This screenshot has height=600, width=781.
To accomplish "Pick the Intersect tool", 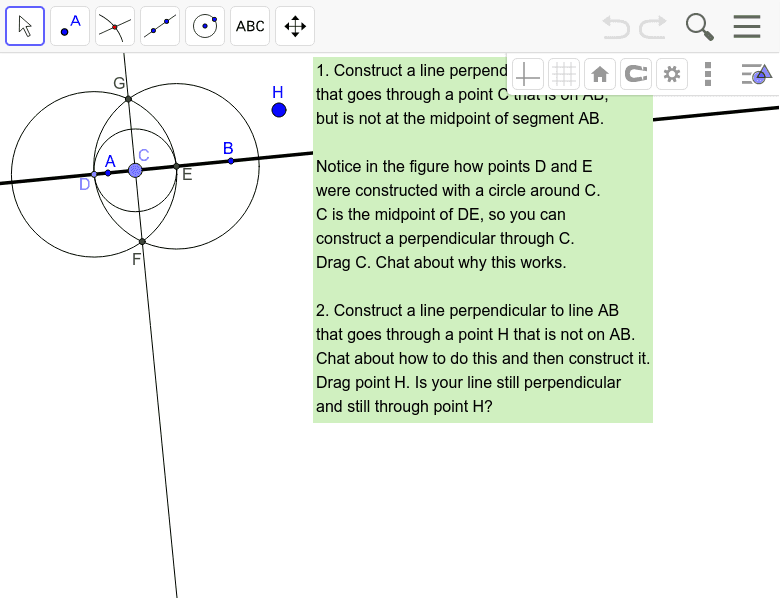I will click(x=115, y=26).
